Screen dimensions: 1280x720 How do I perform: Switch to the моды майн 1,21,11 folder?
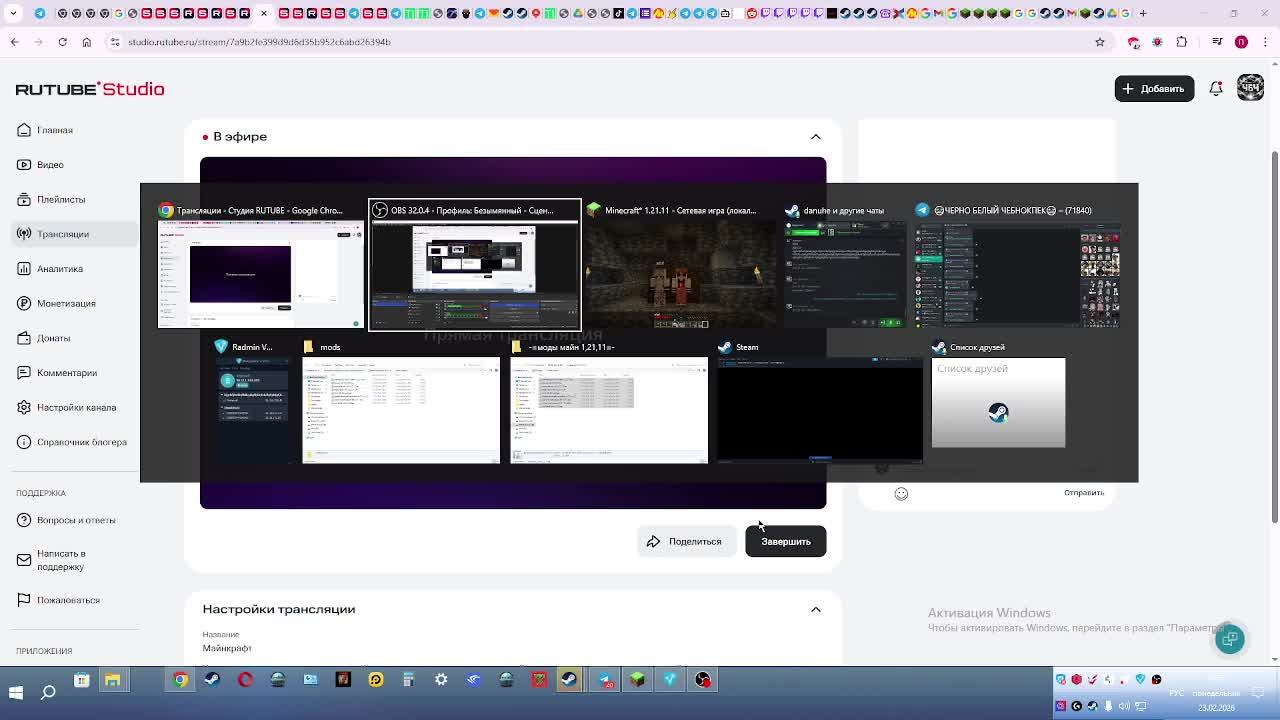tap(609, 401)
